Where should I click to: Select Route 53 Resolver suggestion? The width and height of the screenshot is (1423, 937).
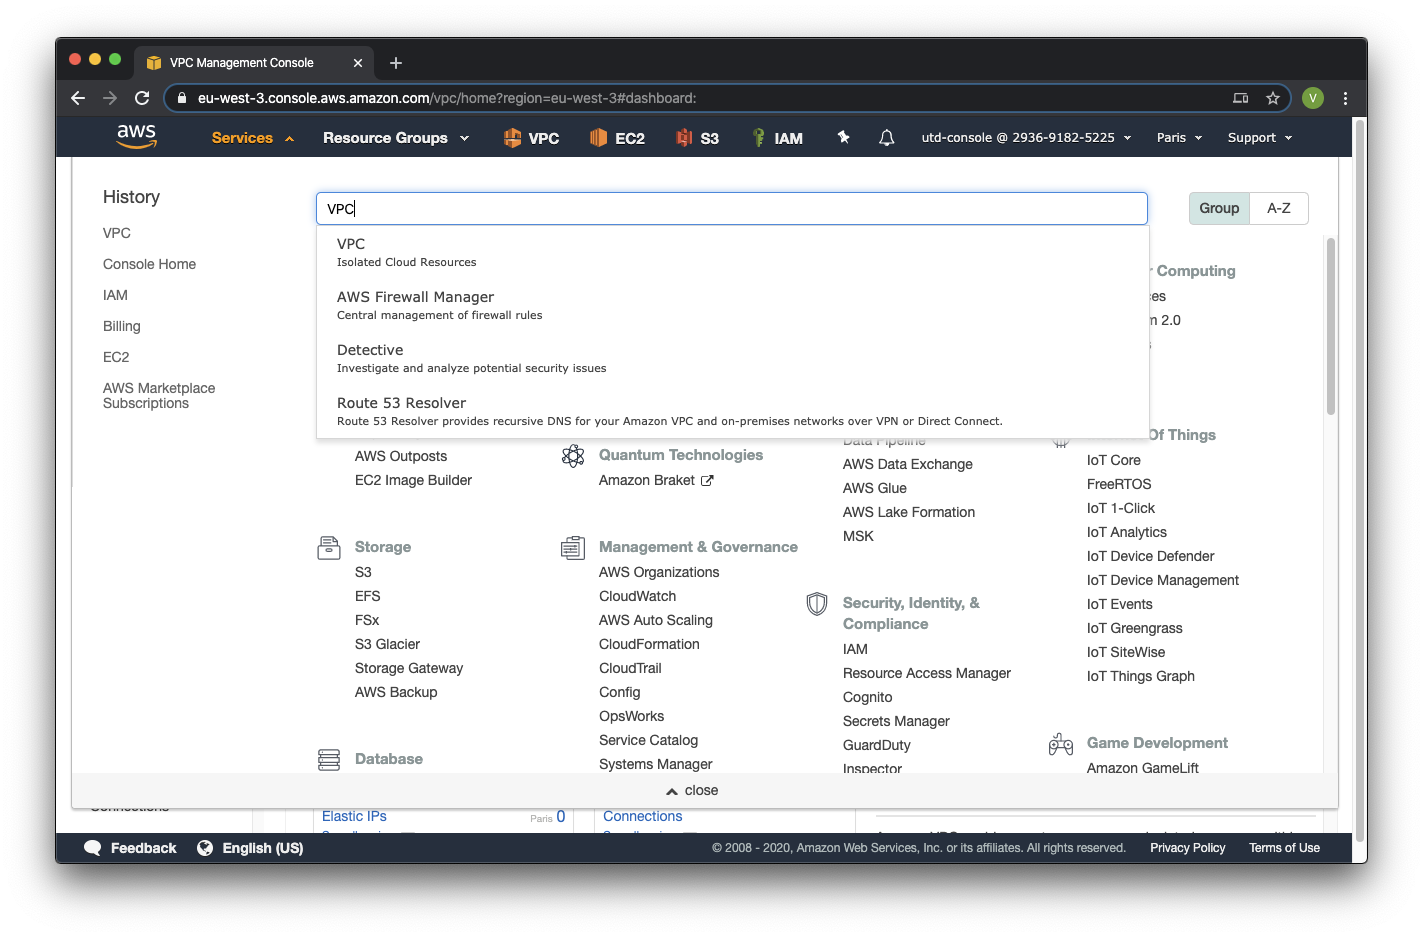tap(732, 411)
